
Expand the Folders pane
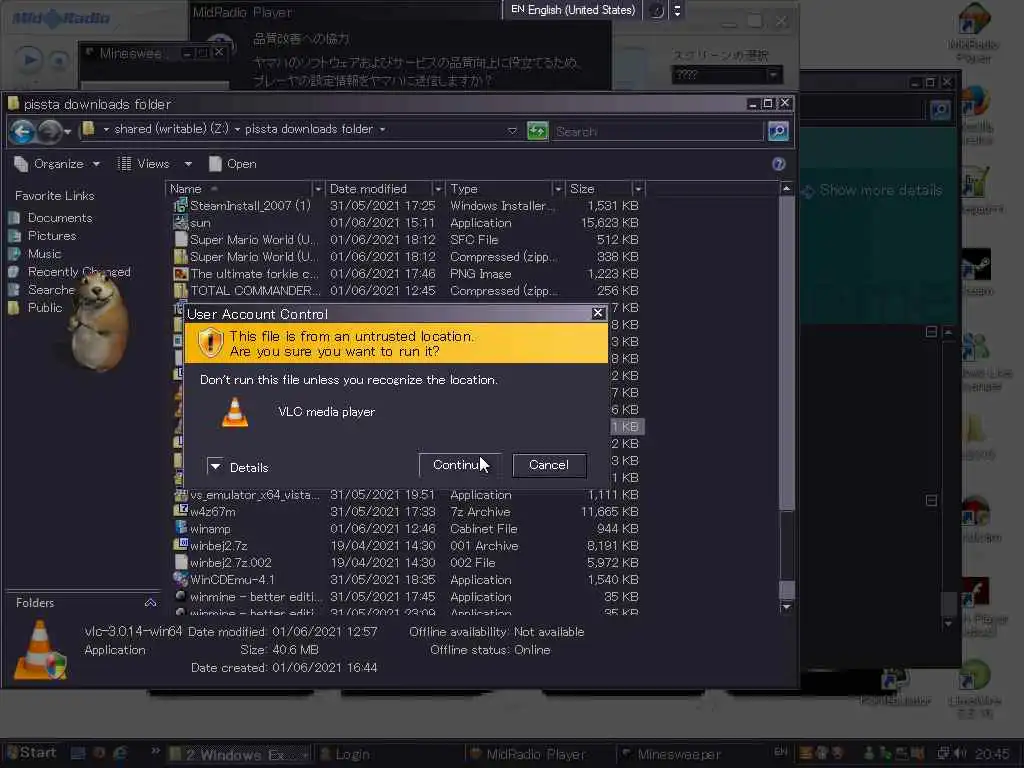(x=150, y=603)
